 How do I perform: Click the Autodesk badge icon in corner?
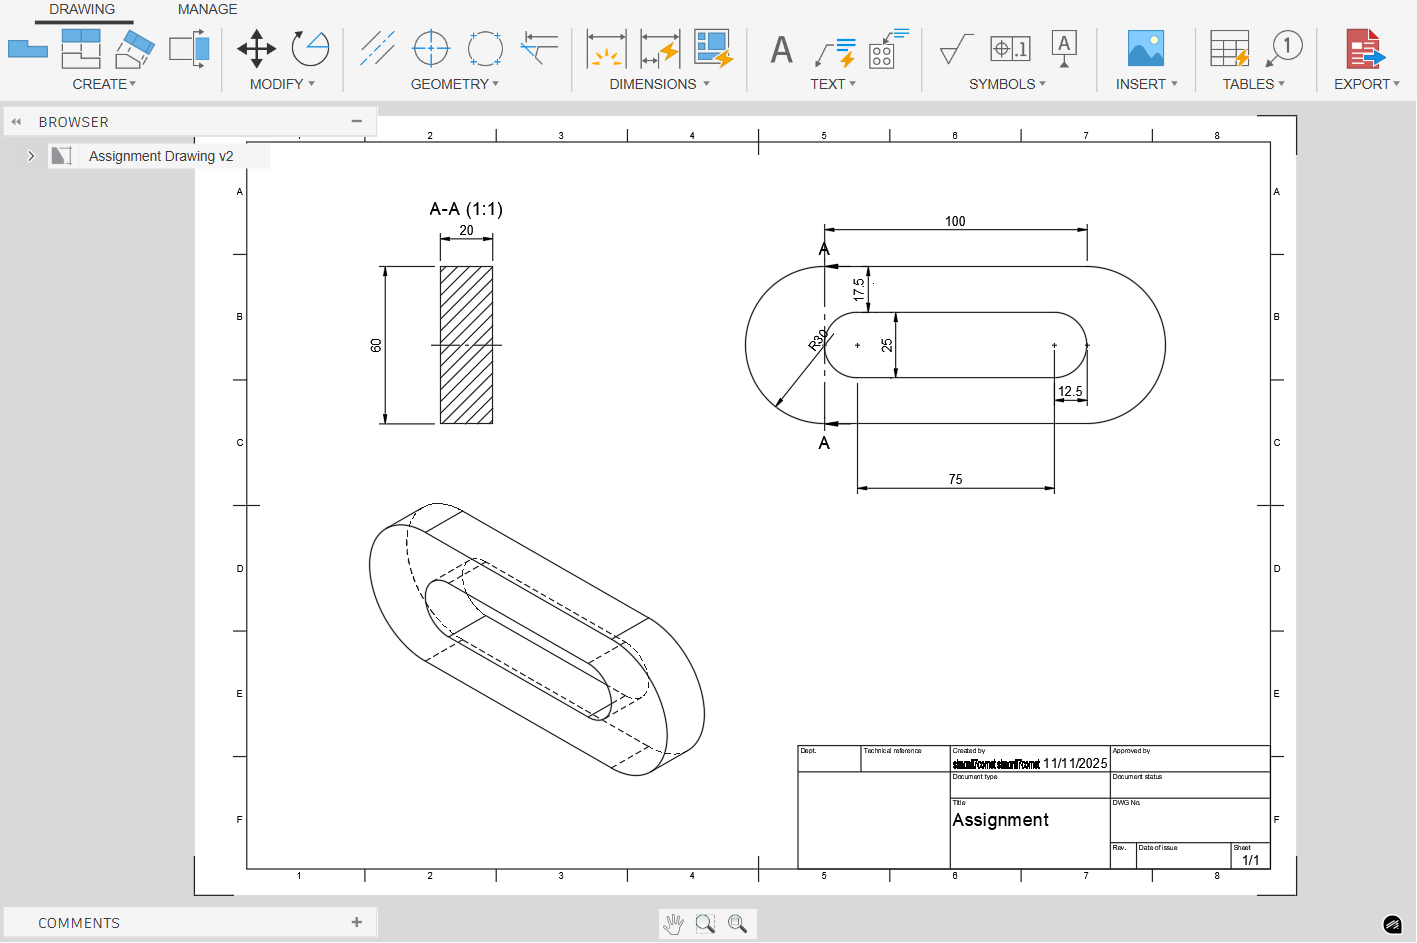[x=1393, y=924]
